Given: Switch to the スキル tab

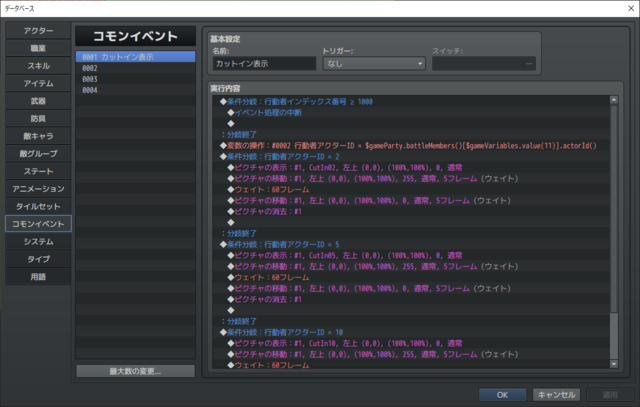Looking at the screenshot, I should tap(38, 66).
